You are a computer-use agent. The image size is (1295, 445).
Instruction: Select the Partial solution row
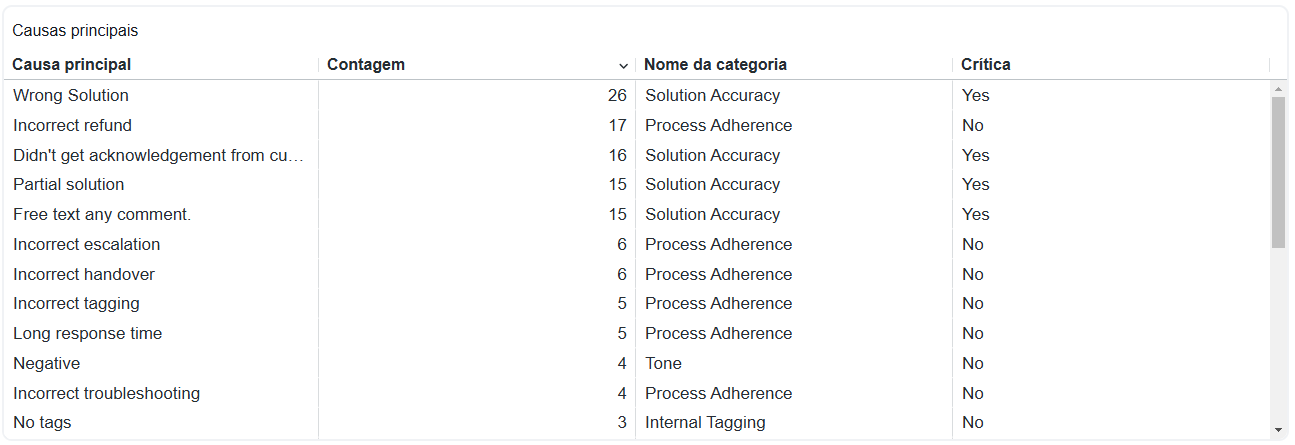640,185
